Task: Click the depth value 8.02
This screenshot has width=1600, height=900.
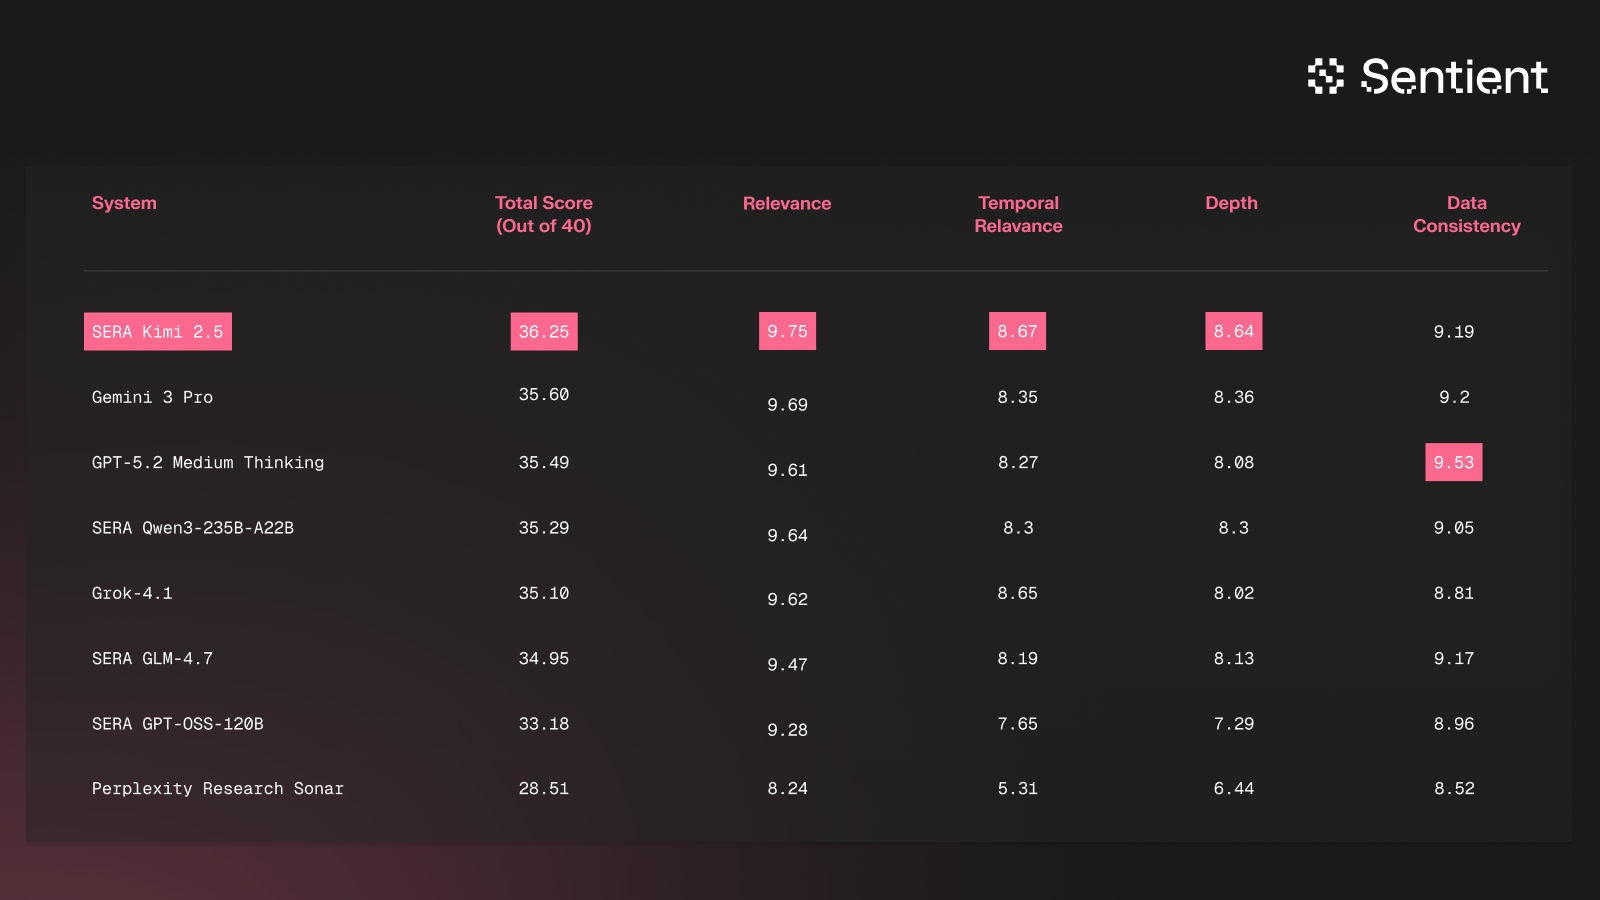Action: pos(1233,593)
